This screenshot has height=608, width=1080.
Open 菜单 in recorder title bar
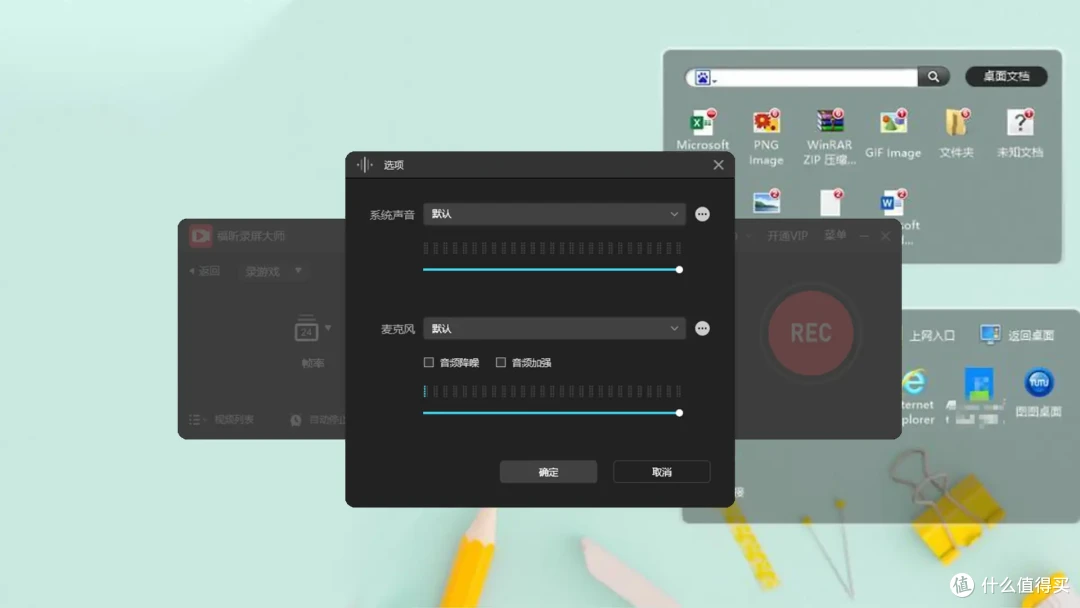coord(835,235)
